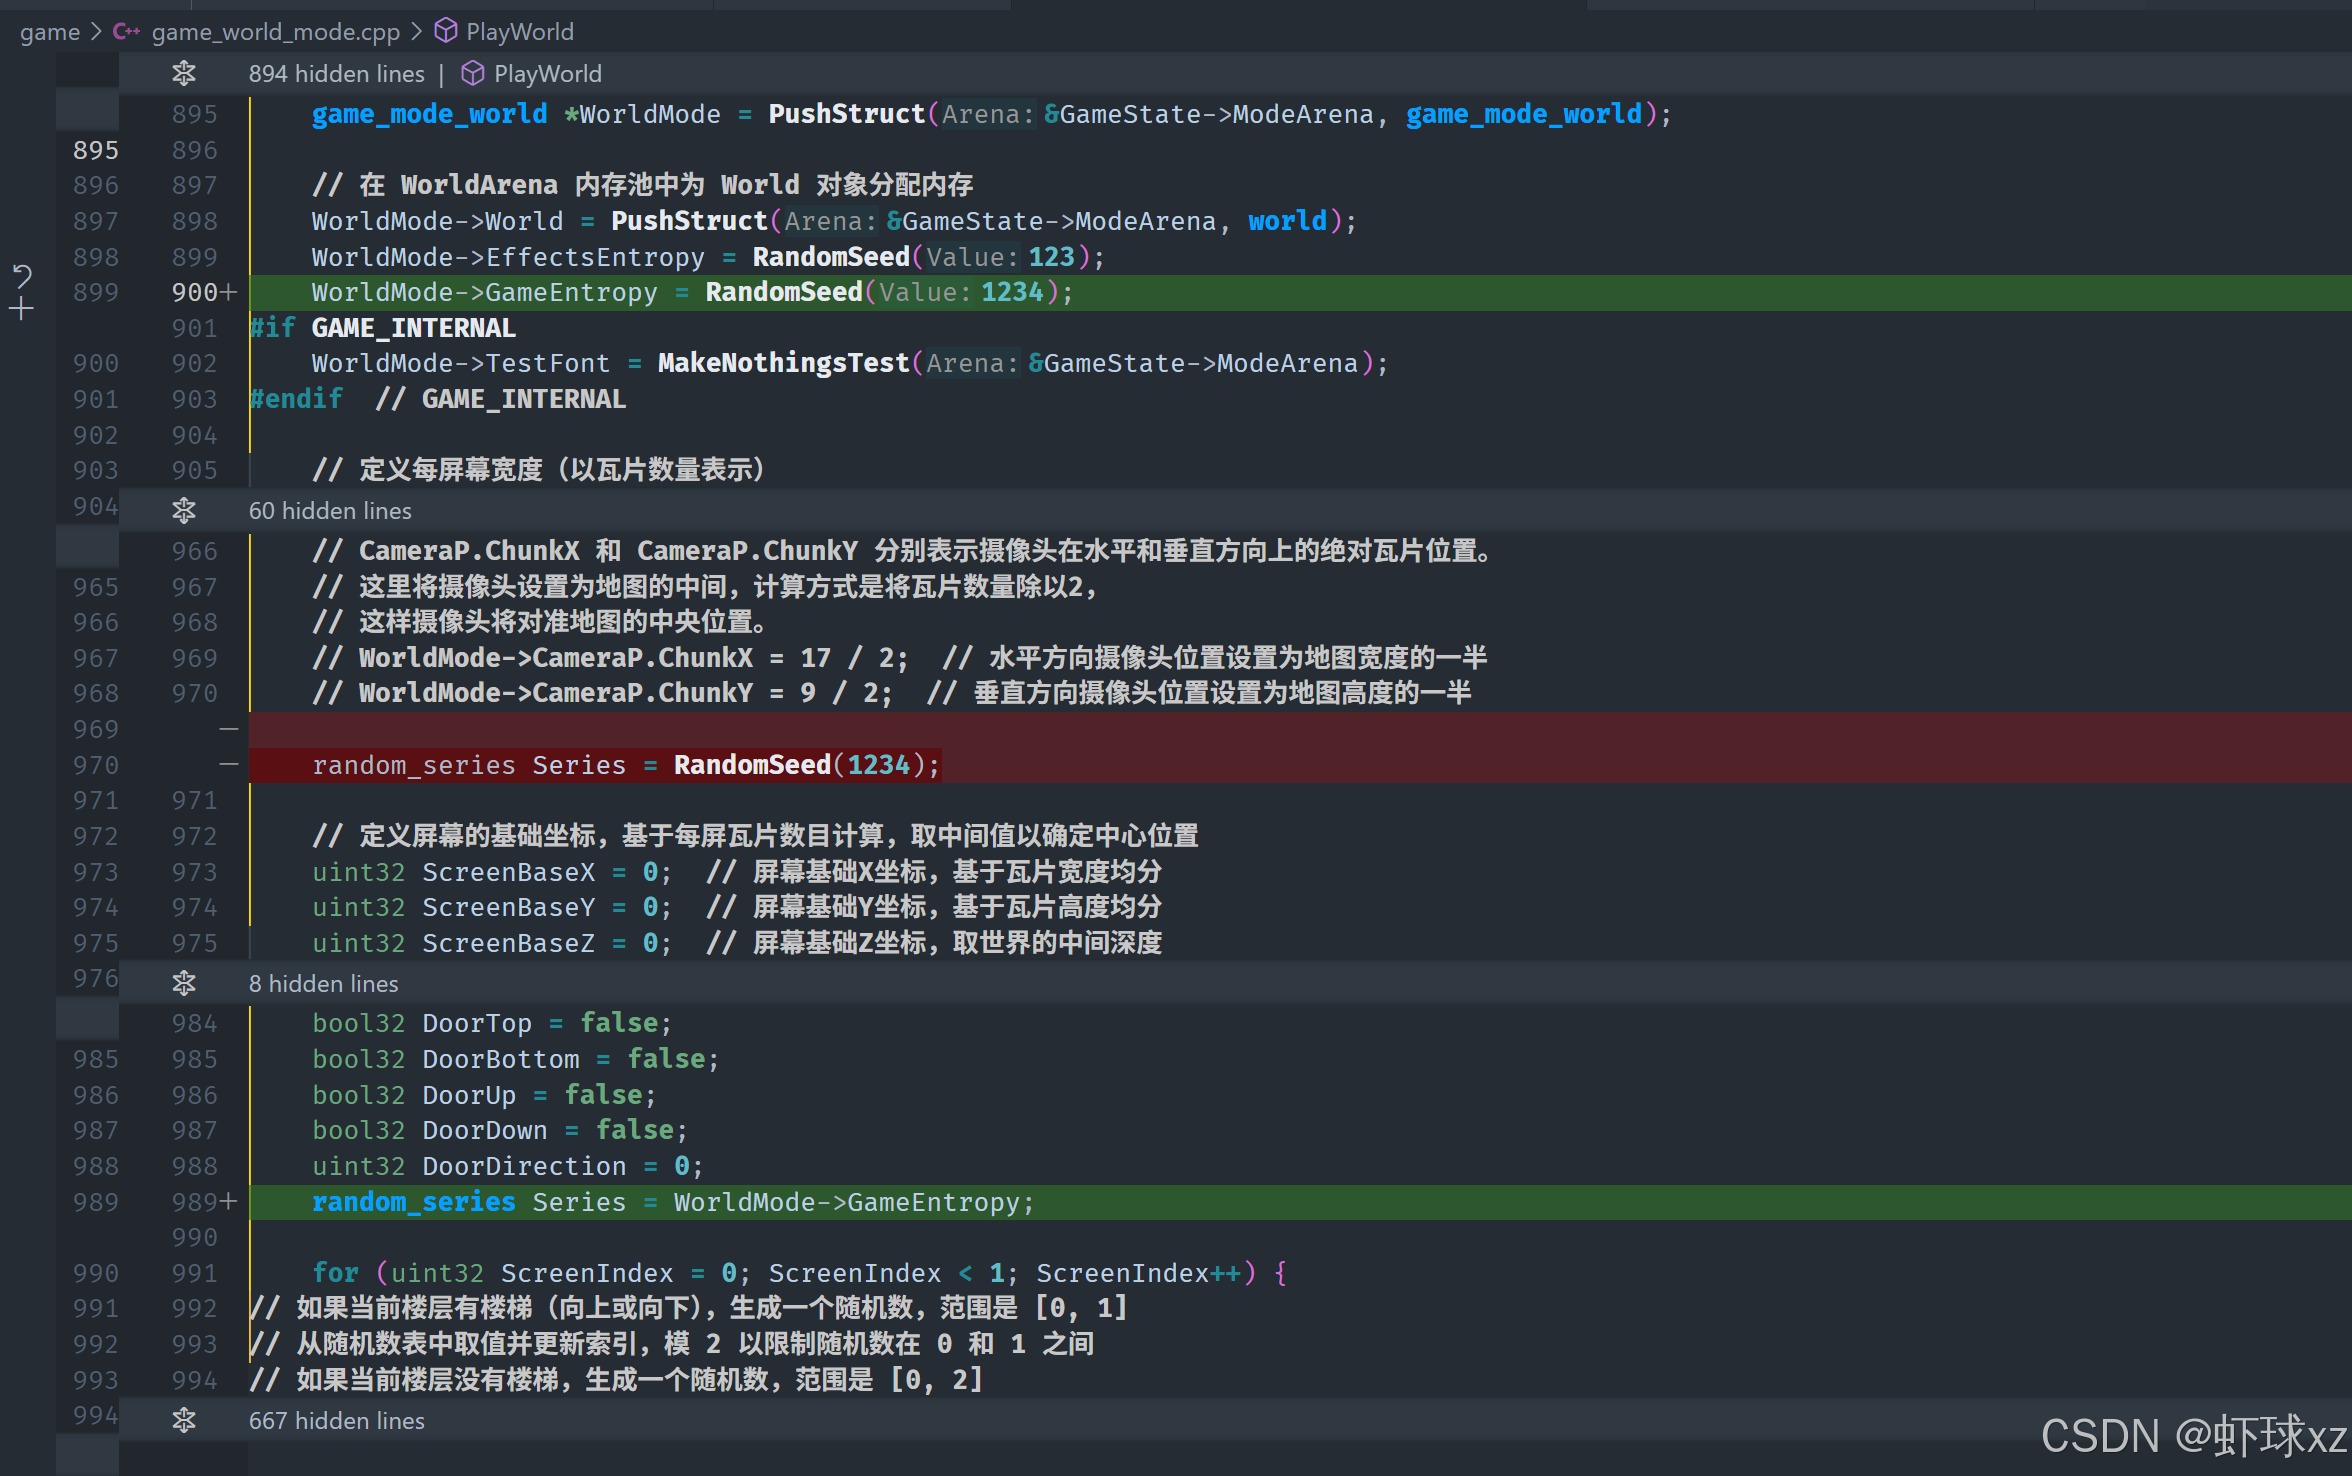The height and width of the screenshot is (1476, 2352).
Task: Click the PlayWorld symbol icon in breadcrumbs
Action: [x=446, y=32]
